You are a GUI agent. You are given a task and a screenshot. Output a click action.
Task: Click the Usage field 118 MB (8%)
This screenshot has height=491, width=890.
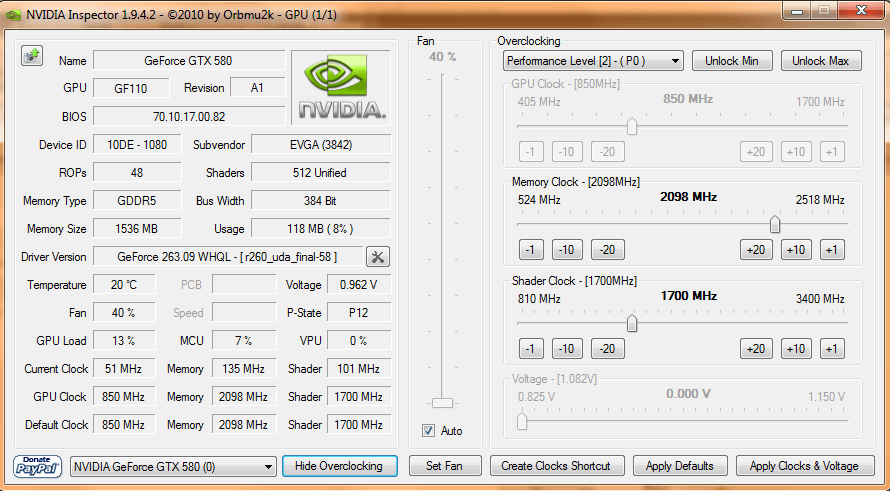point(321,229)
